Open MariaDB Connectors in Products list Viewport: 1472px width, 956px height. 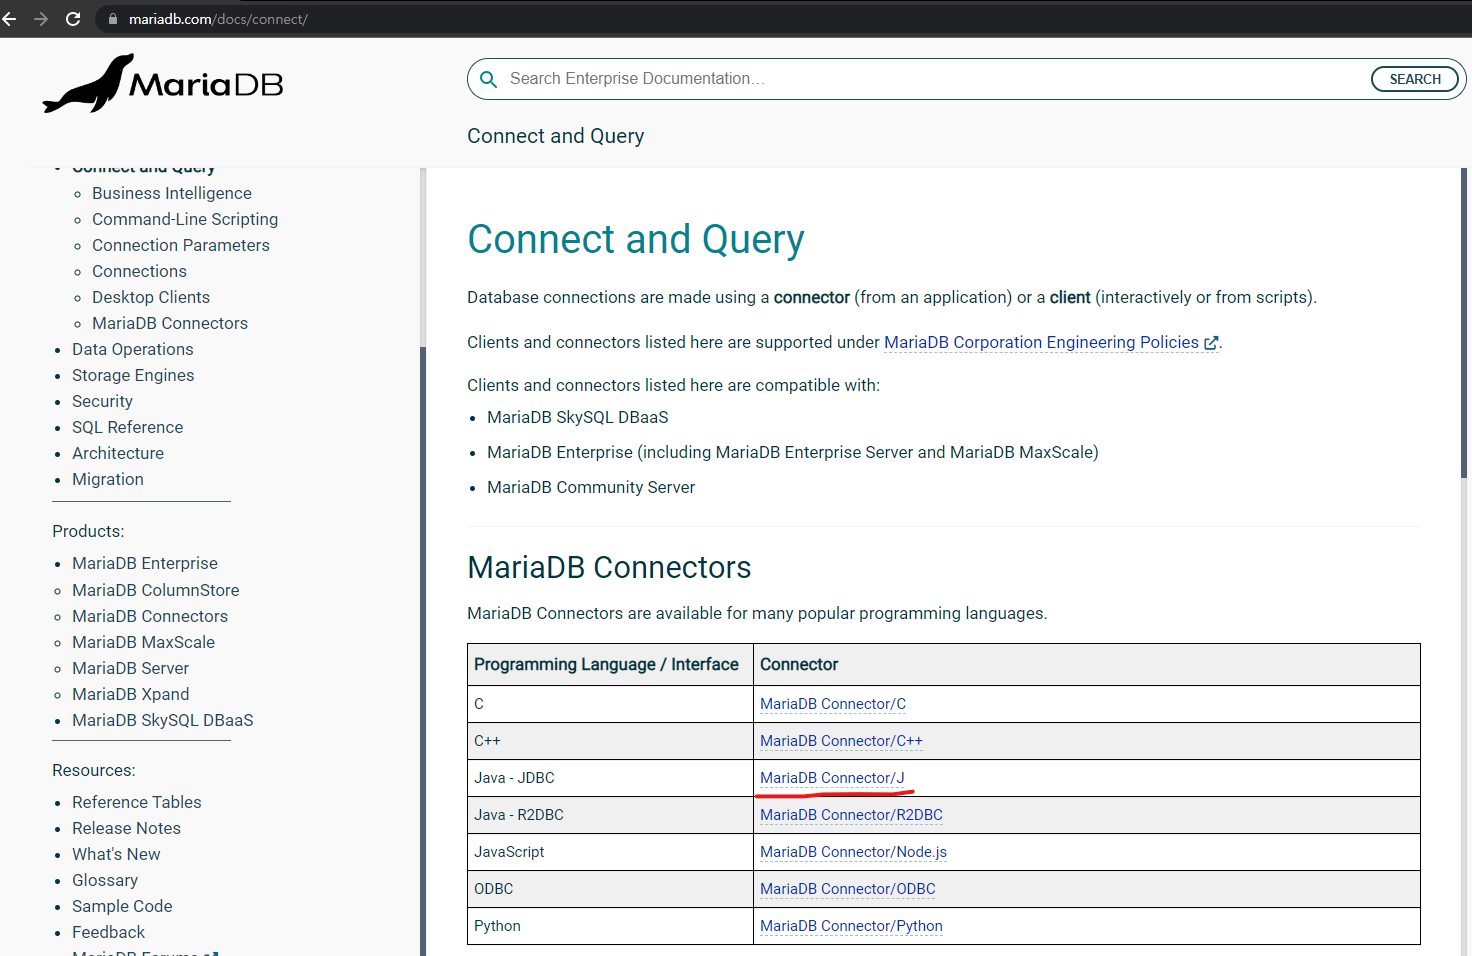coord(150,616)
